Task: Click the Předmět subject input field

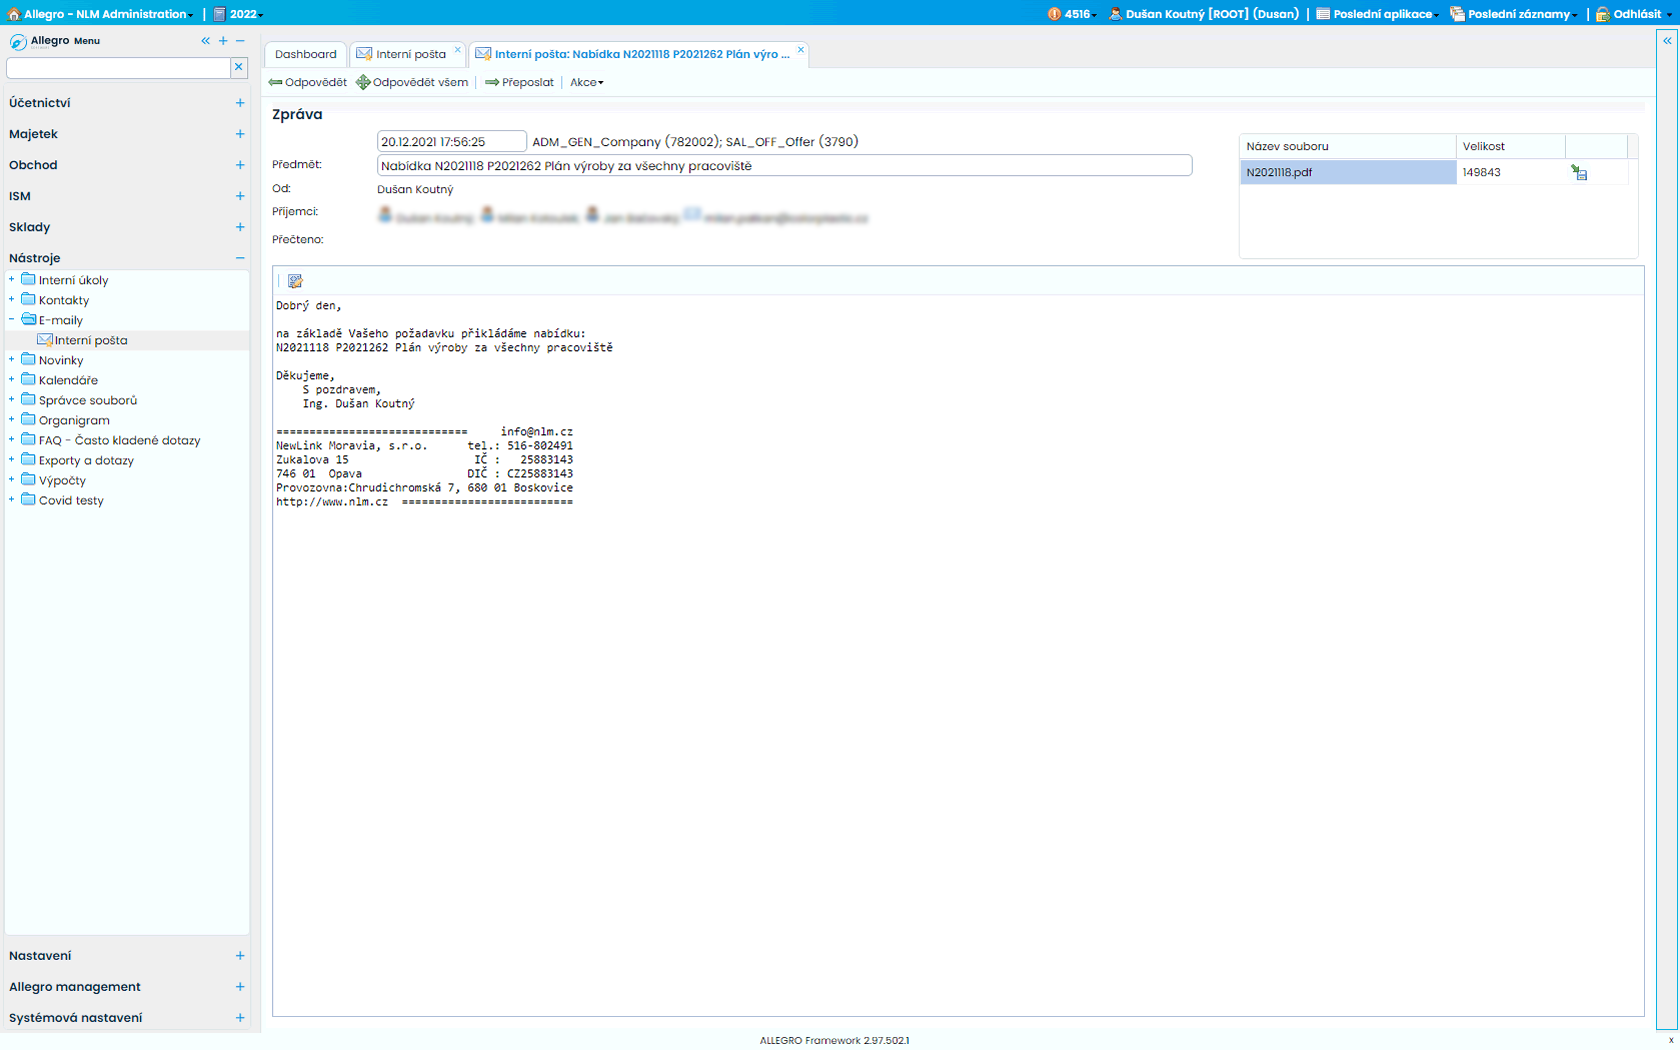Action: click(784, 166)
